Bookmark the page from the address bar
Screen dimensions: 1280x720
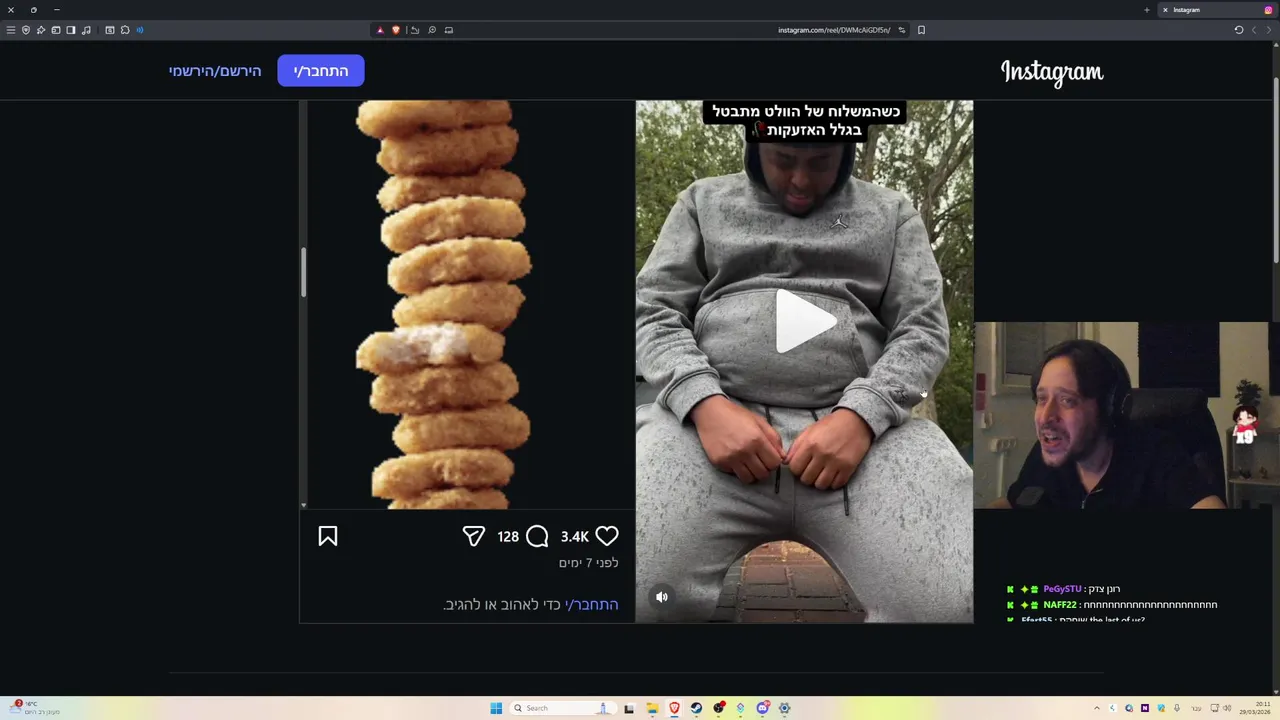click(921, 30)
